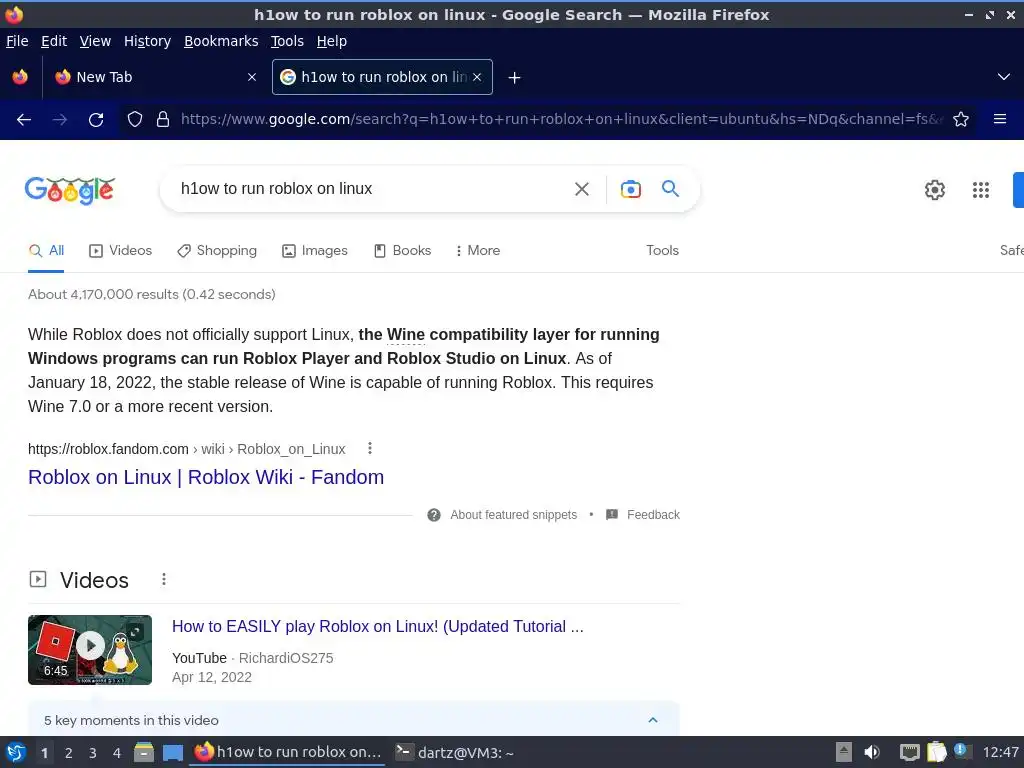Go back to the previous page
This screenshot has height=768, width=1024.
coord(24,120)
